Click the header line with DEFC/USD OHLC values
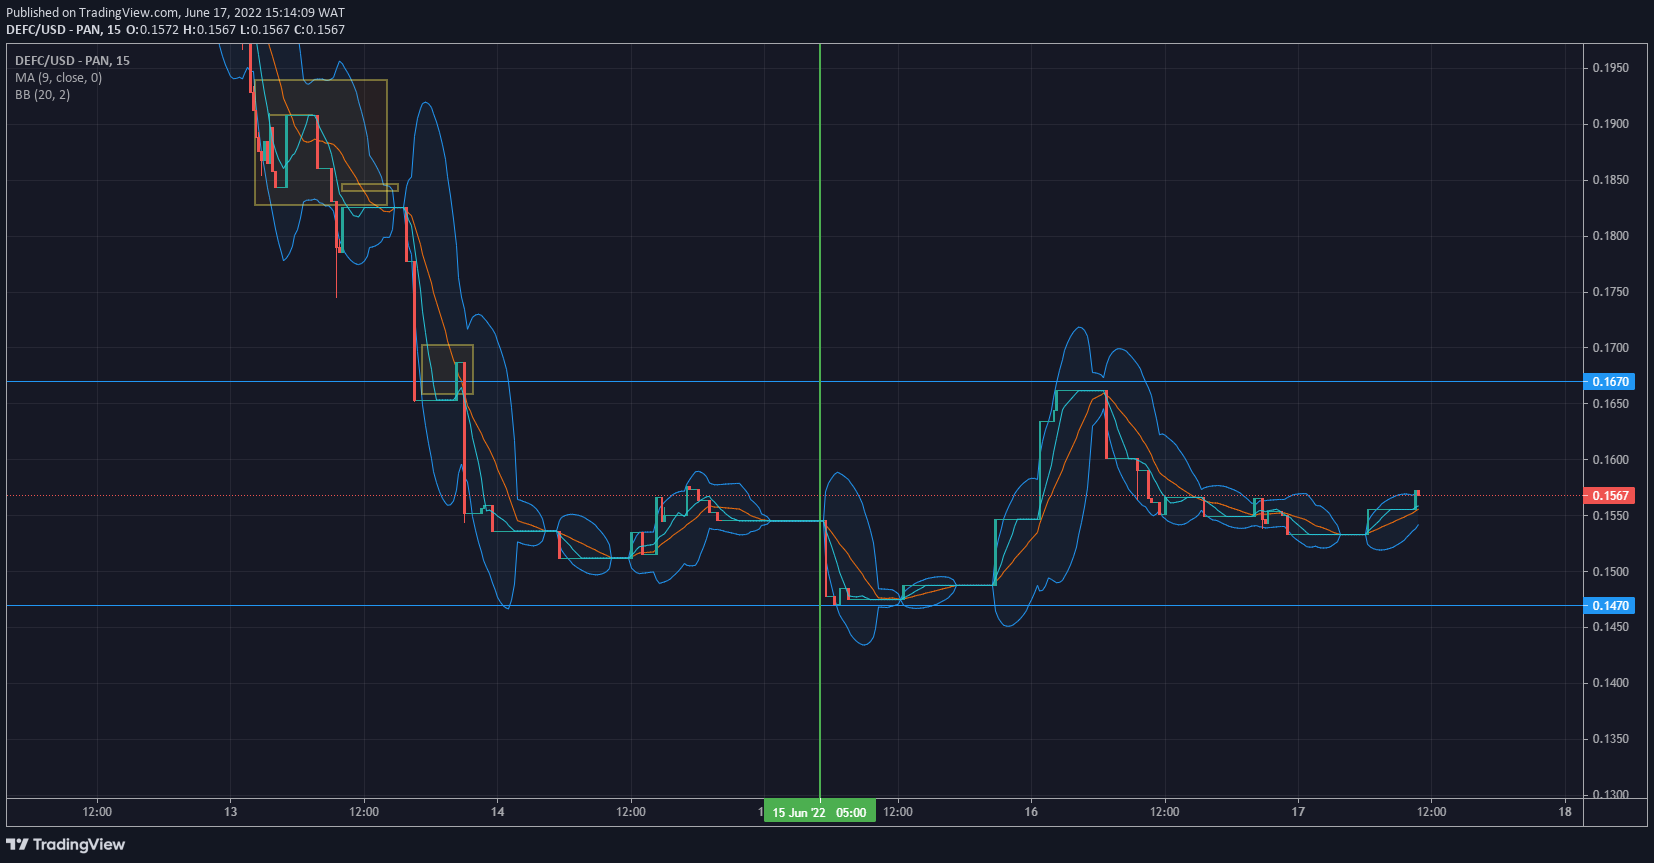 click(176, 30)
